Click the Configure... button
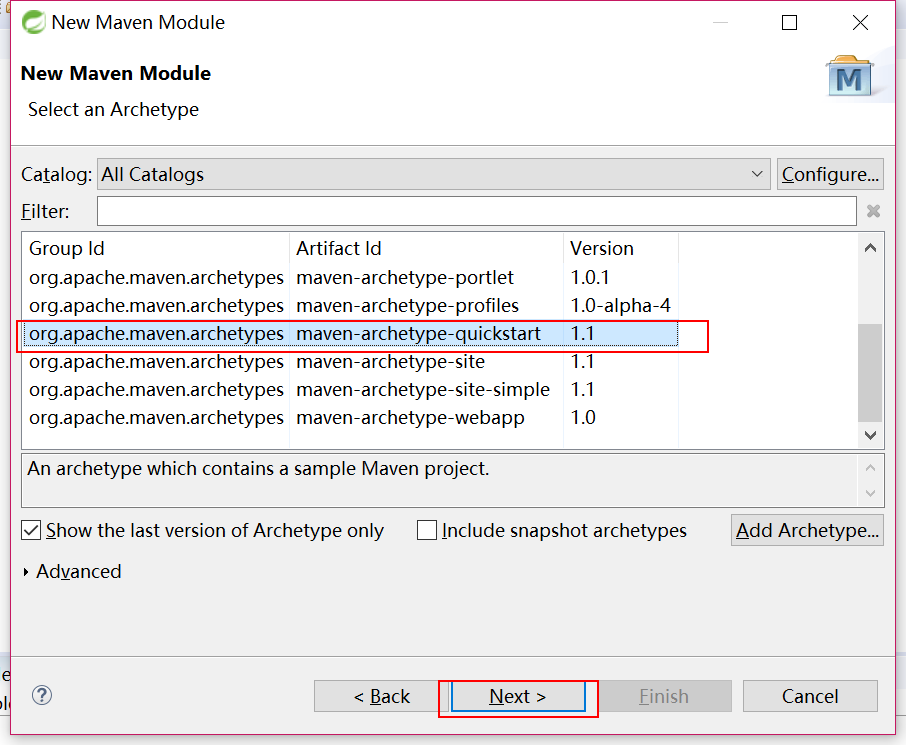The height and width of the screenshot is (745, 906). point(830,174)
